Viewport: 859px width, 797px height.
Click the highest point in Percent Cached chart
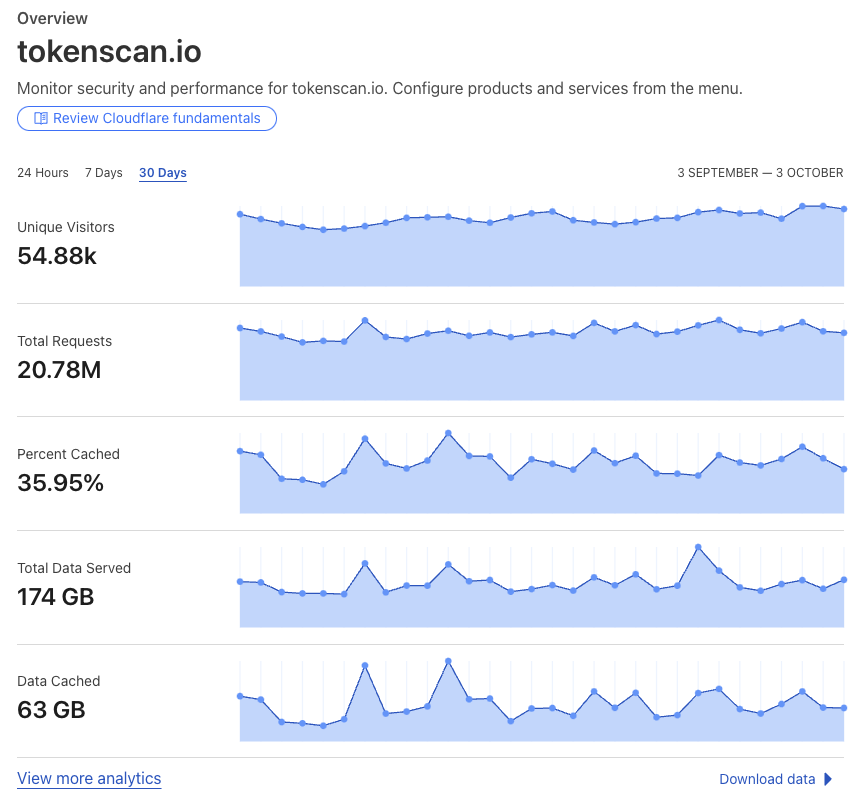click(x=448, y=433)
